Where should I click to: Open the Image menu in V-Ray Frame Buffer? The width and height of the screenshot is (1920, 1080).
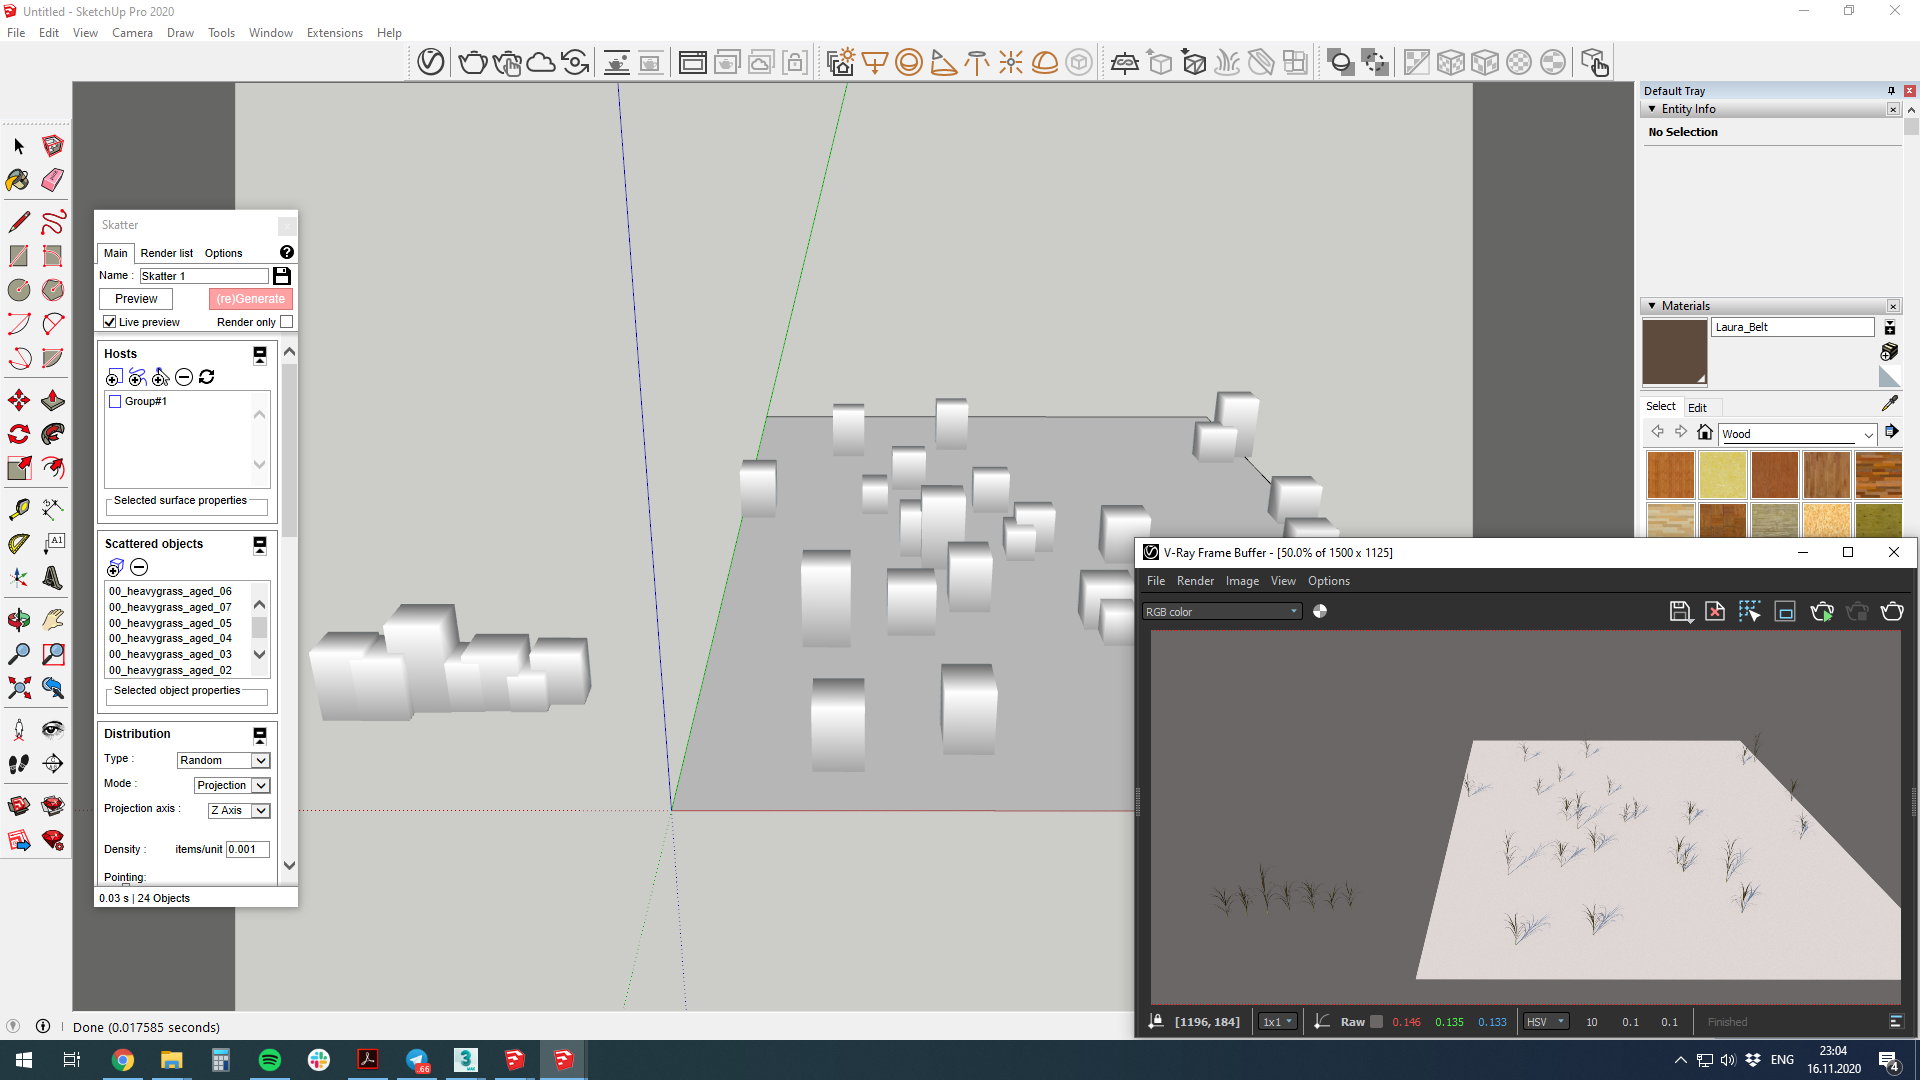(1242, 581)
